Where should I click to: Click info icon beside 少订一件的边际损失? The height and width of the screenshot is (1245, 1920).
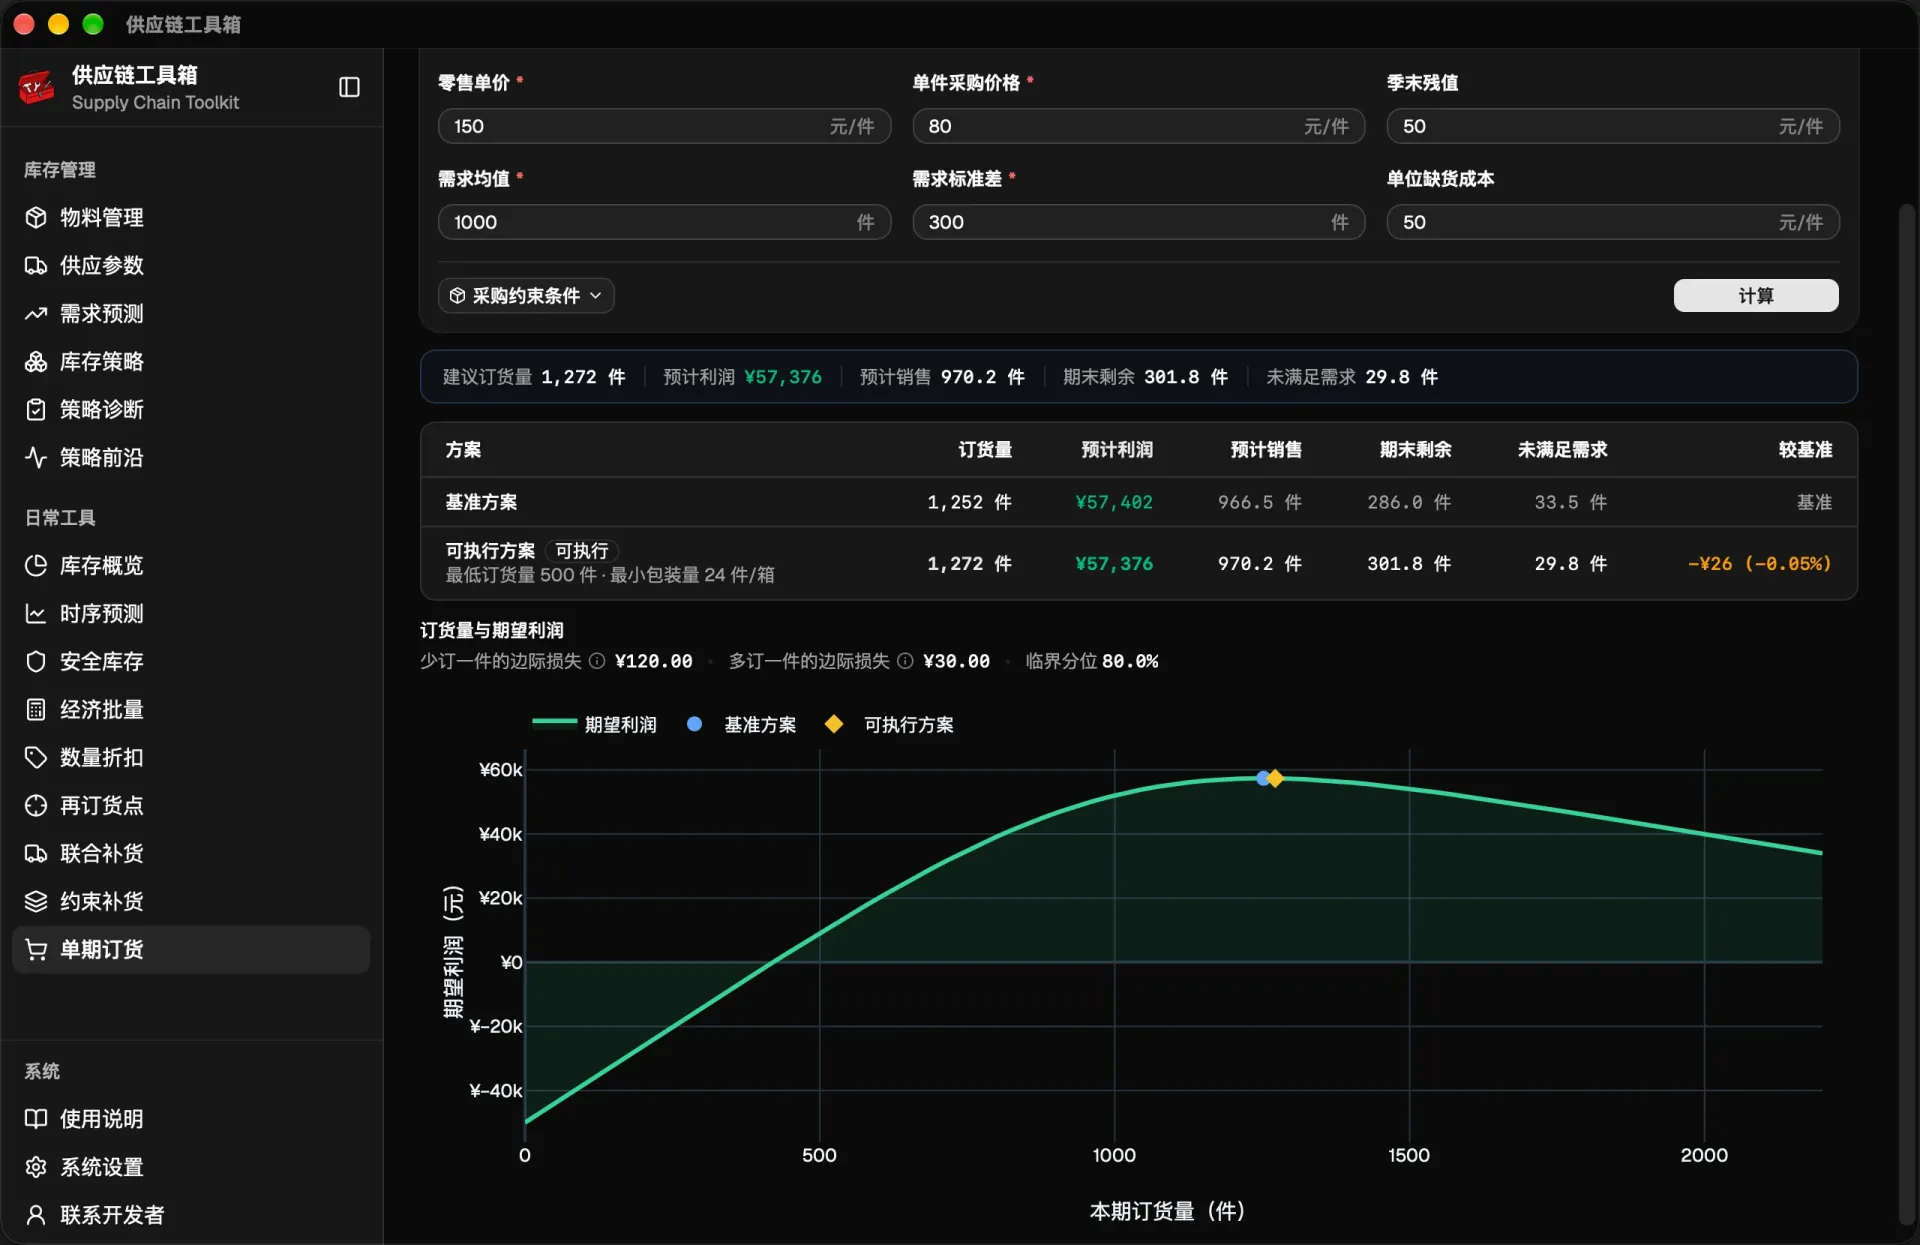coord(597,661)
